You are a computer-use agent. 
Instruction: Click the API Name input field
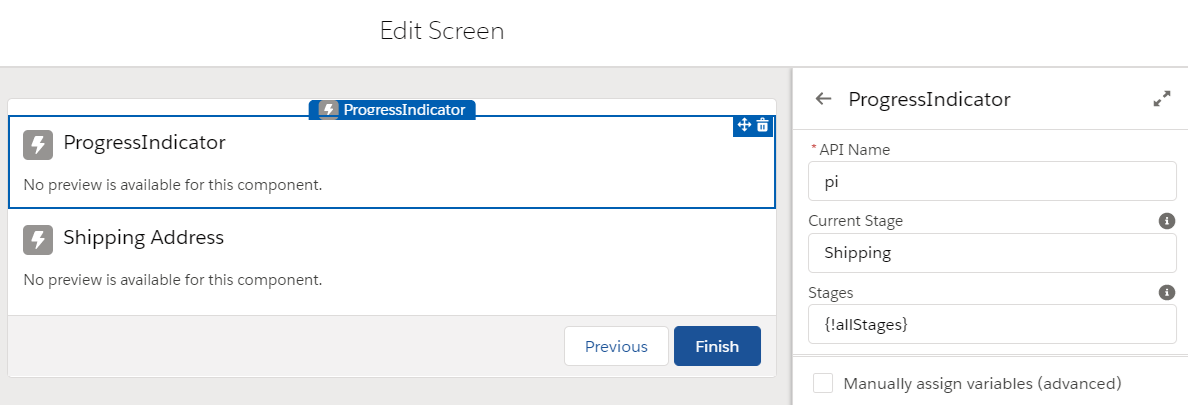992,182
